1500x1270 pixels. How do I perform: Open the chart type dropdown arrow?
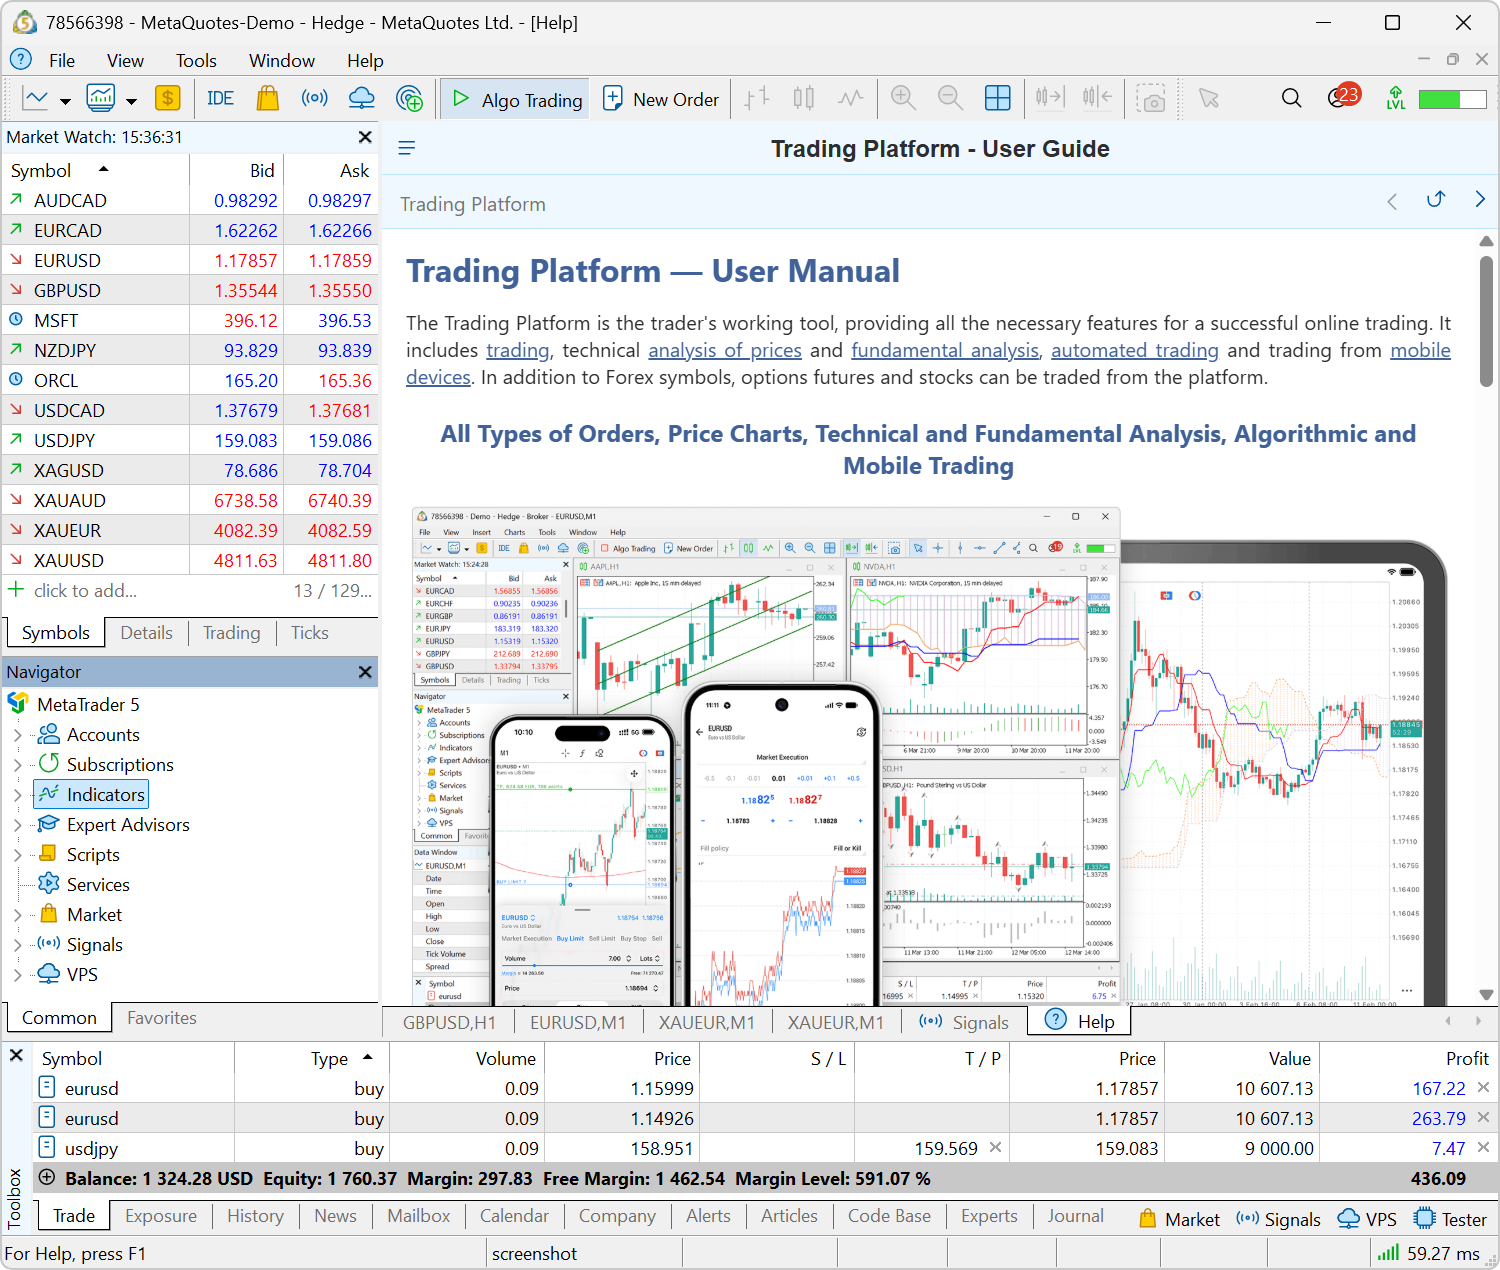pyautogui.click(x=65, y=101)
